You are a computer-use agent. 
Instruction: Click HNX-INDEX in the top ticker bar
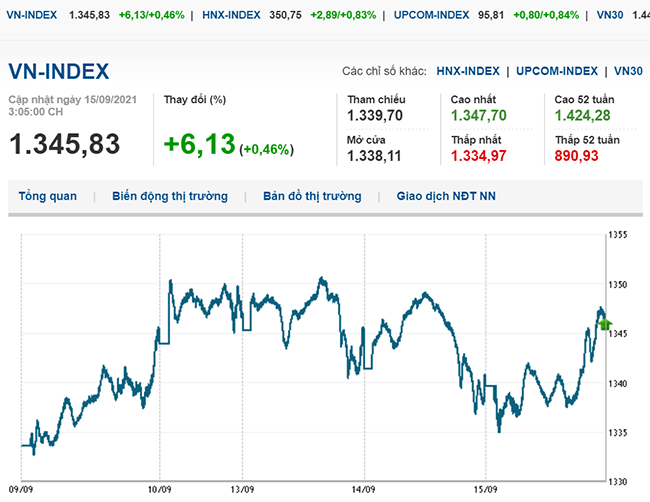(231, 15)
